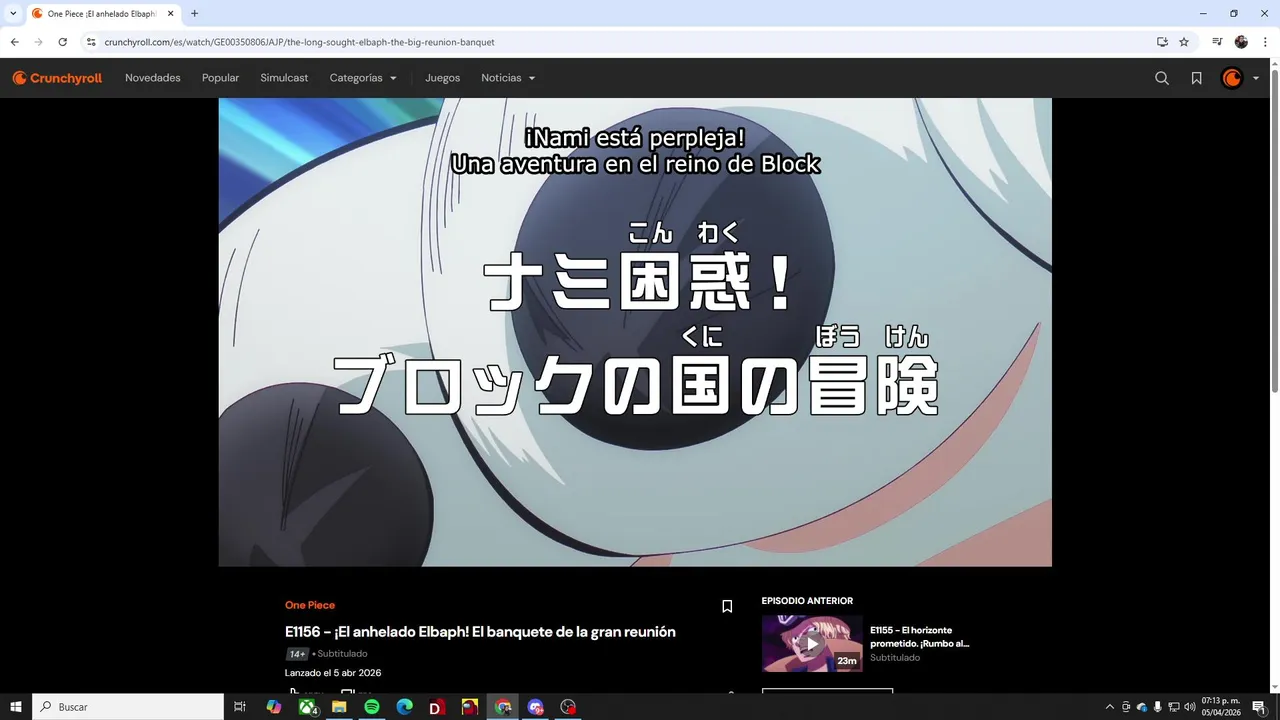The width and height of the screenshot is (1280, 720).
Task: Open the Crunchyroll watchlist bookmark icon in header
Action: point(1196,78)
